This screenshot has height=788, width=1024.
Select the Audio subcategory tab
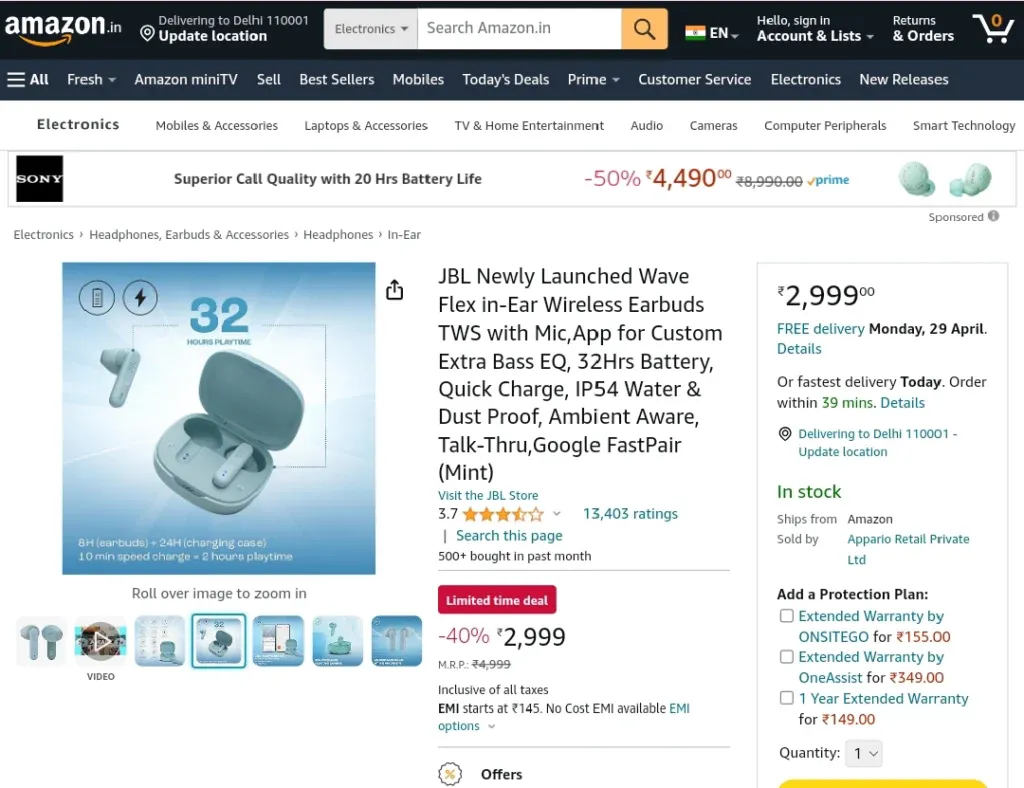(647, 125)
